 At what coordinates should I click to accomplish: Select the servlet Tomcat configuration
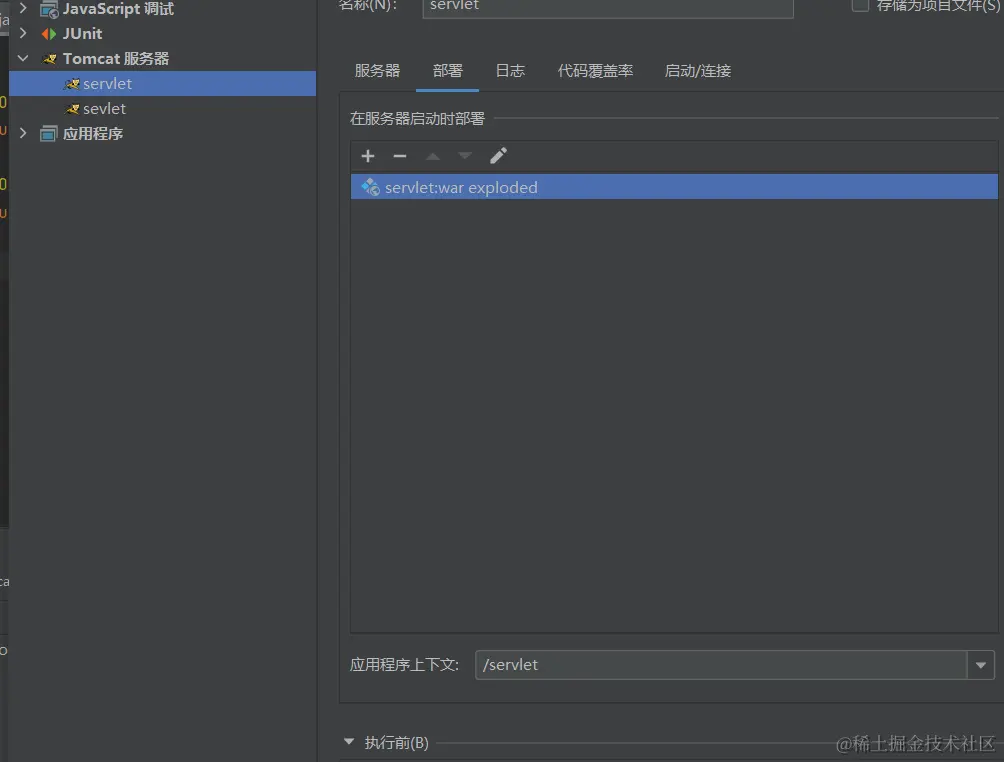pyautogui.click(x=163, y=84)
